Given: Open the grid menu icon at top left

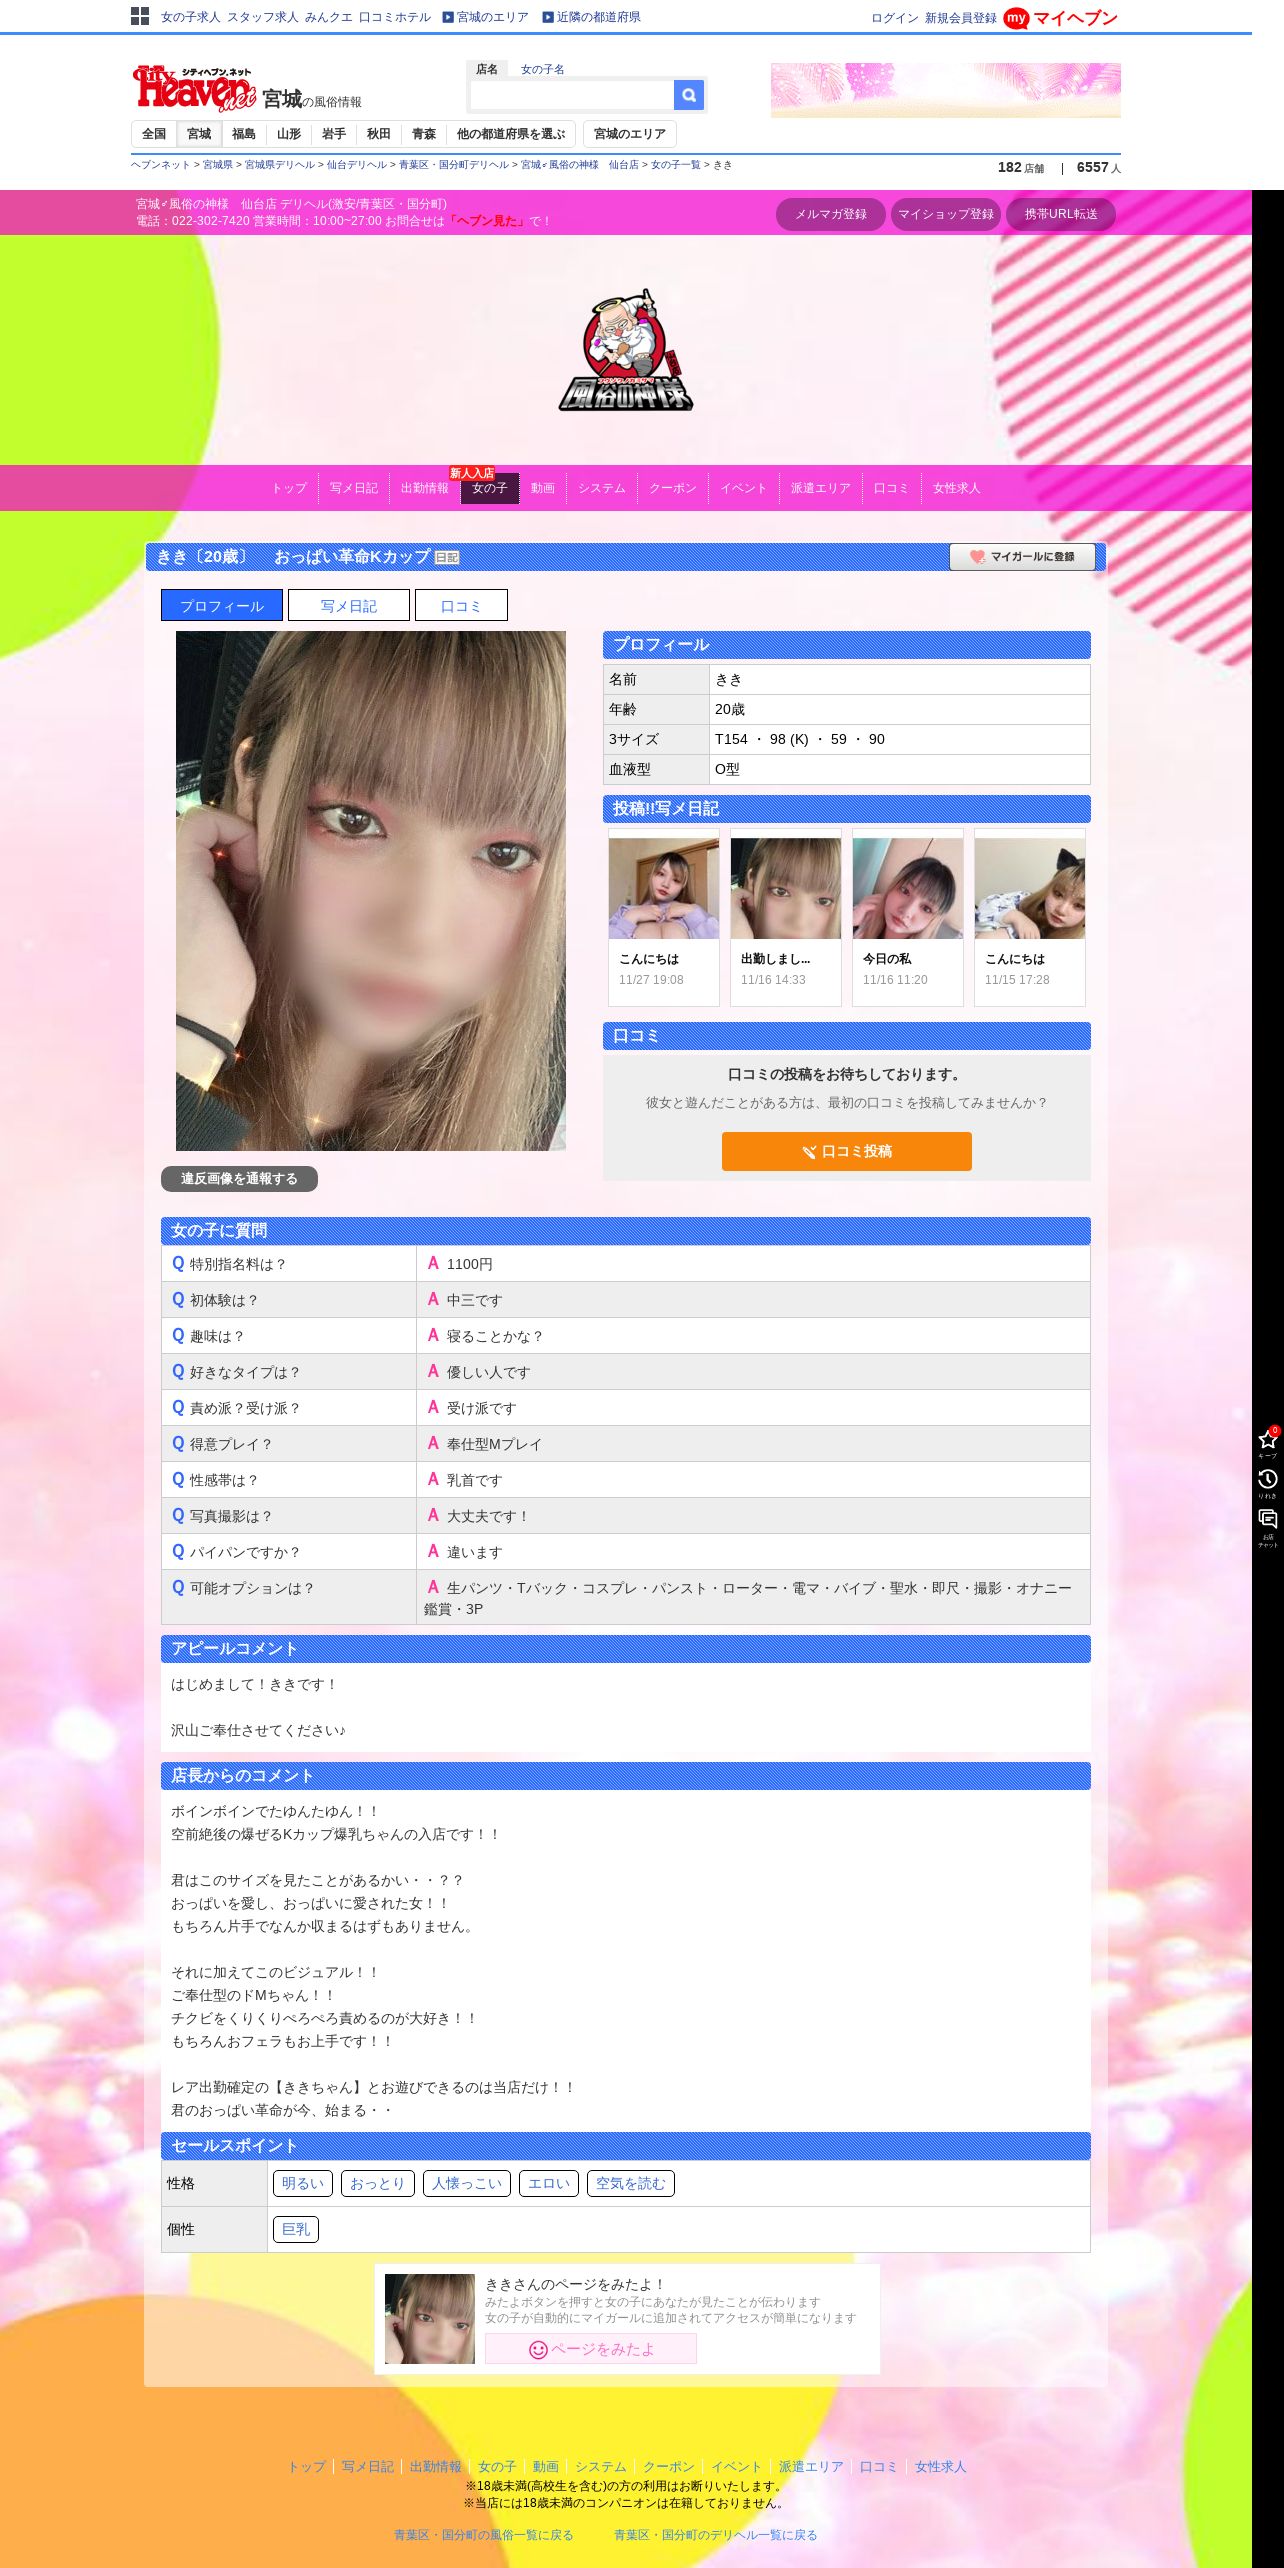Looking at the screenshot, I should tap(140, 16).
